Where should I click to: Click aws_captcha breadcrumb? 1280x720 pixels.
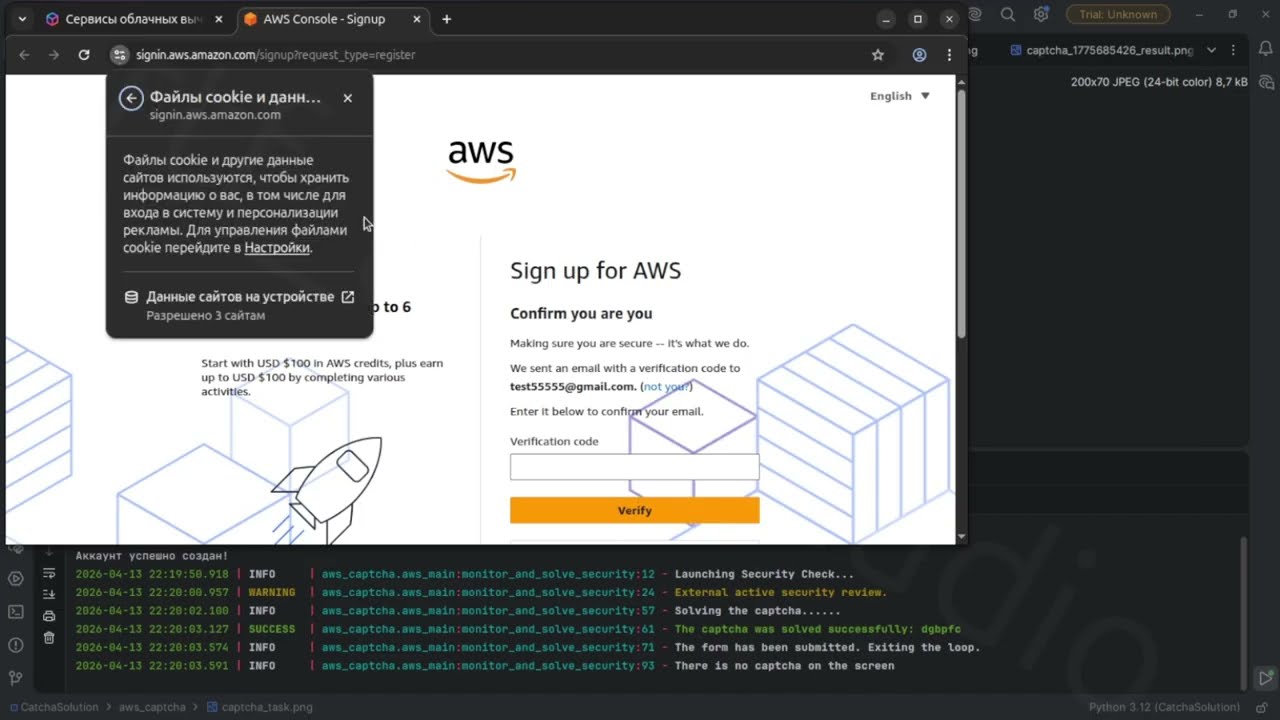click(x=152, y=707)
